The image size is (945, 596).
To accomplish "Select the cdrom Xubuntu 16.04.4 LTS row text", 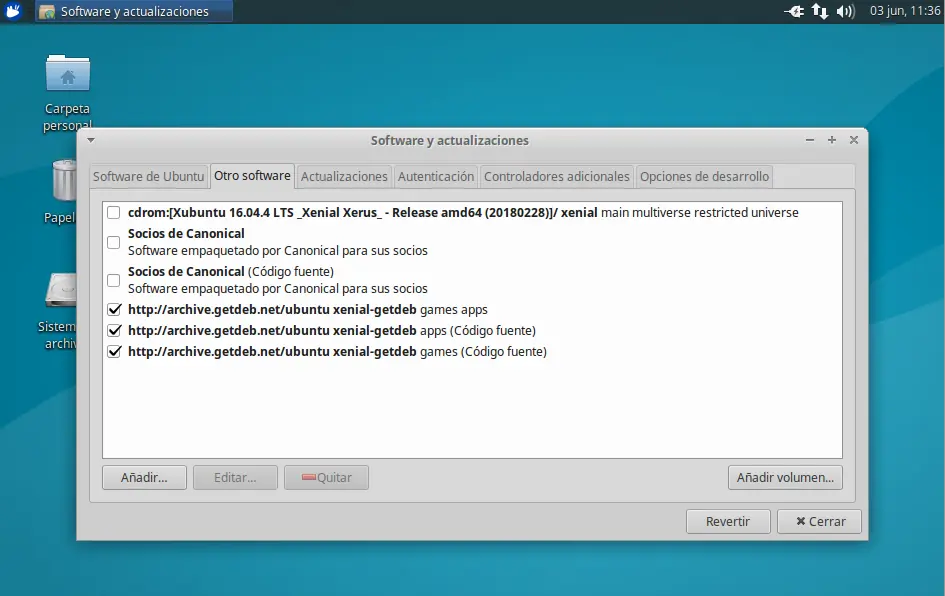I will coord(463,212).
